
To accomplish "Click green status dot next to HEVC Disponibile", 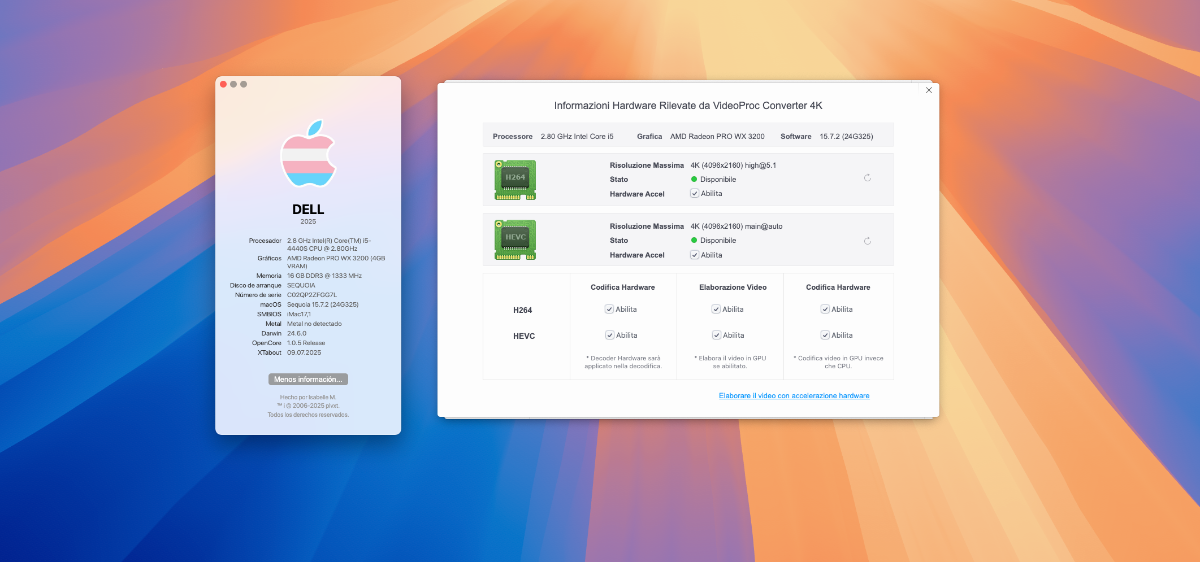I will [x=694, y=241].
